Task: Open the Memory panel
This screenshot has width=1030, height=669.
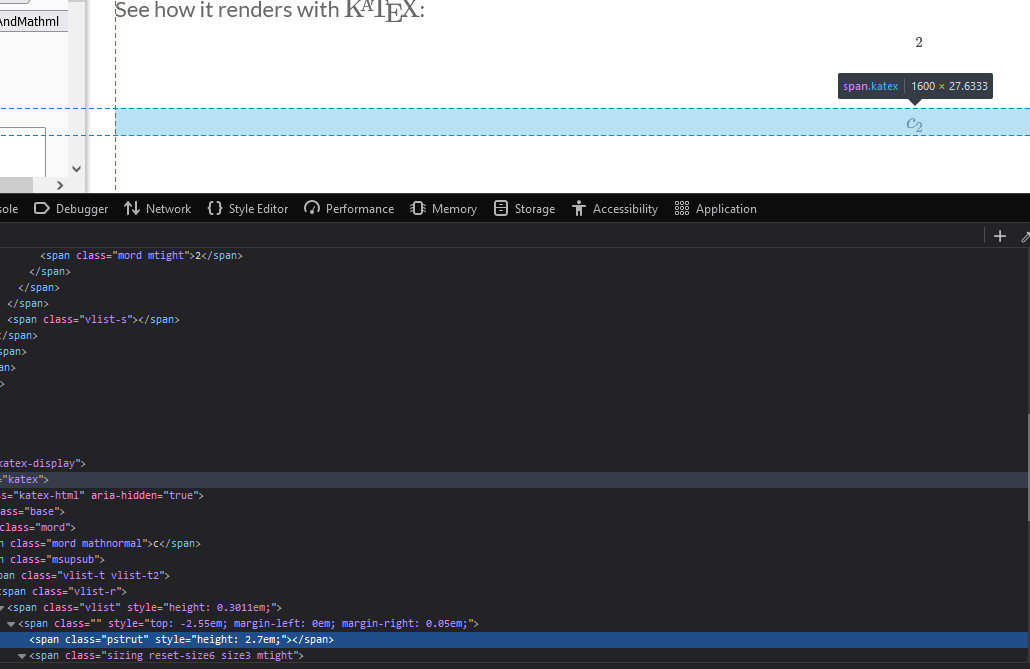Action: (x=443, y=208)
